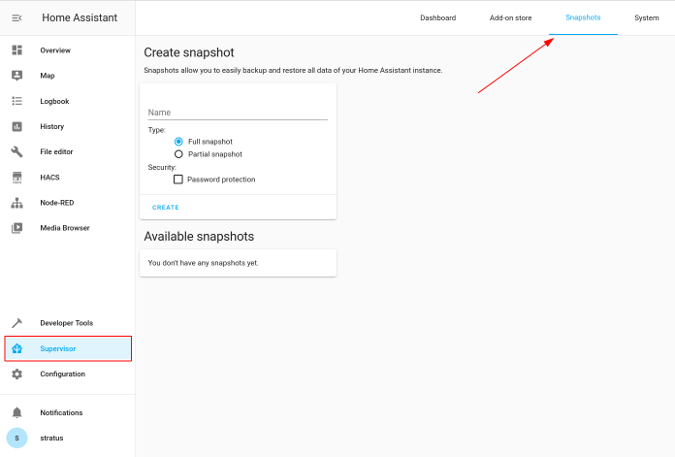Switch to the Dashboard tab
The image size is (675, 457).
[x=438, y=18]
